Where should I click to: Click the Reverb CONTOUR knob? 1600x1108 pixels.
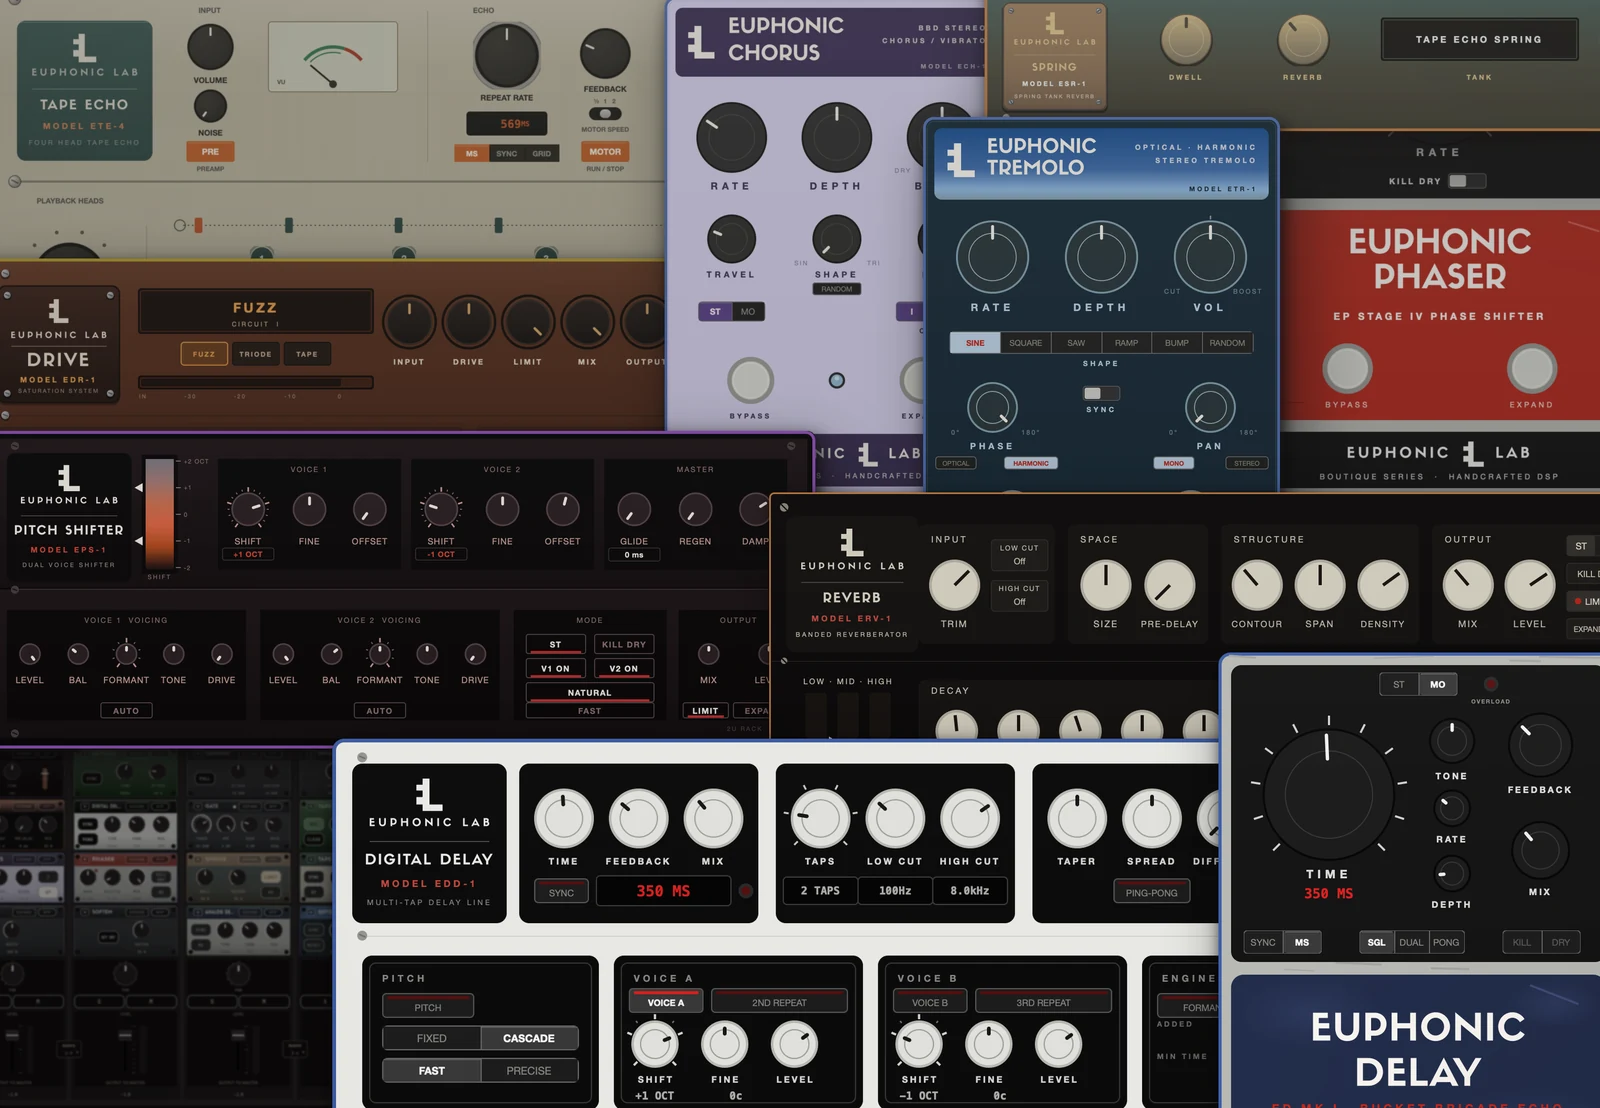[x=1256, y=586]
